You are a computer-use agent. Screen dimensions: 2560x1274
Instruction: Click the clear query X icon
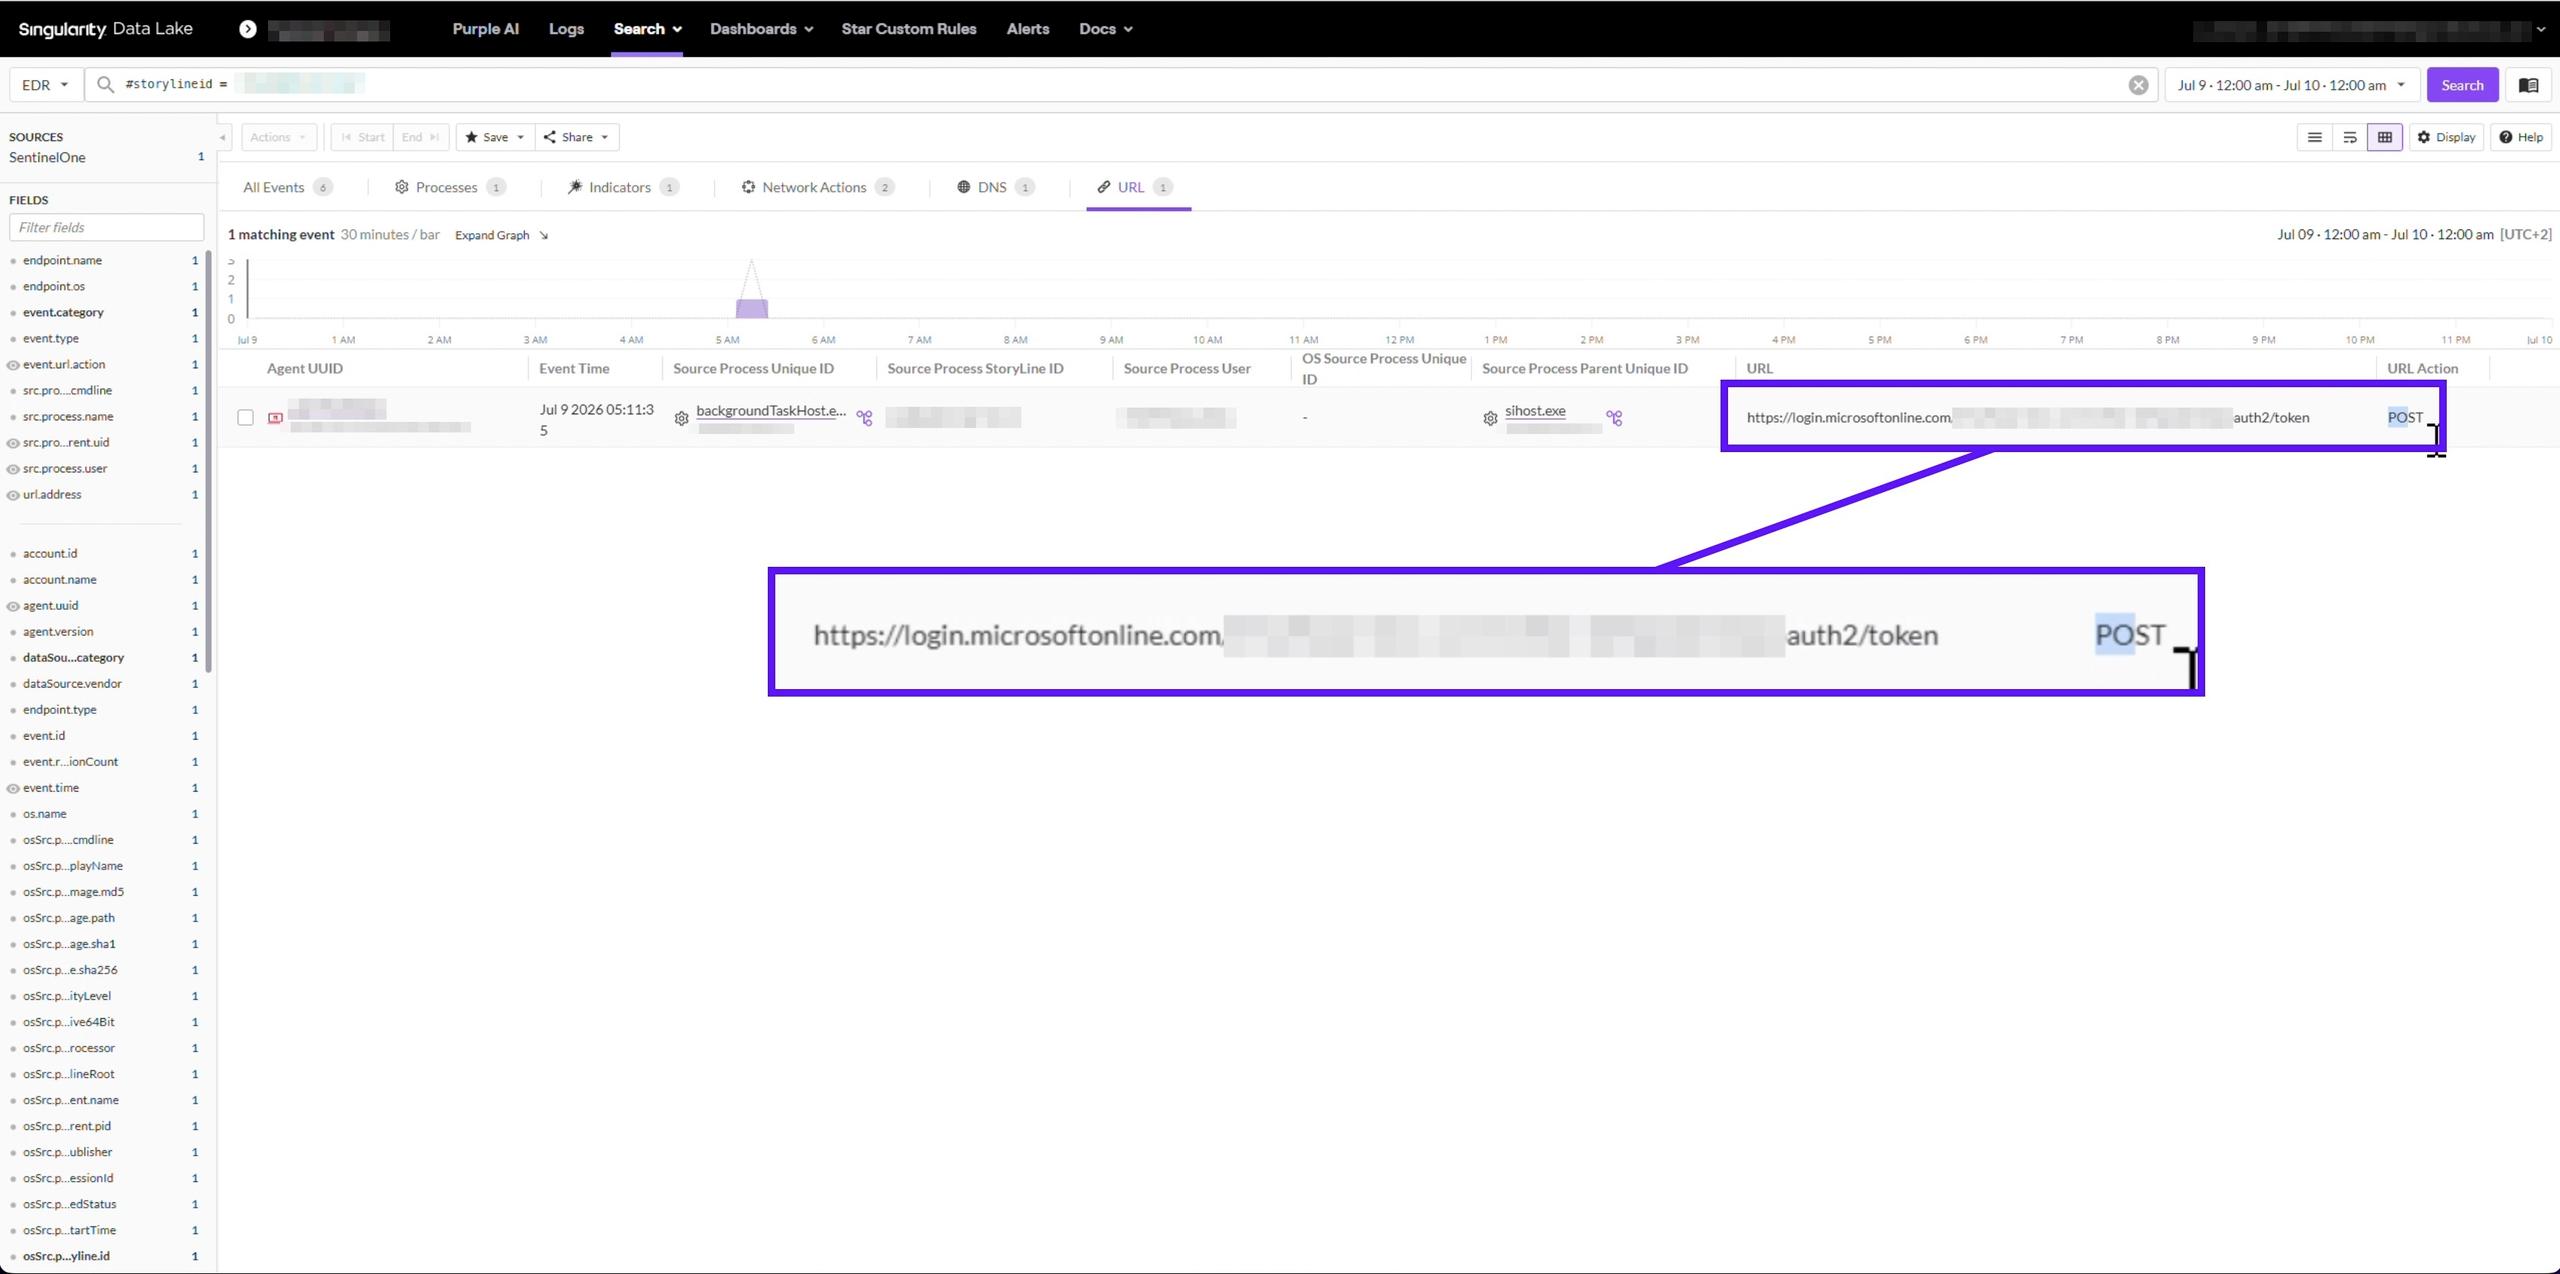(2138, 85)
